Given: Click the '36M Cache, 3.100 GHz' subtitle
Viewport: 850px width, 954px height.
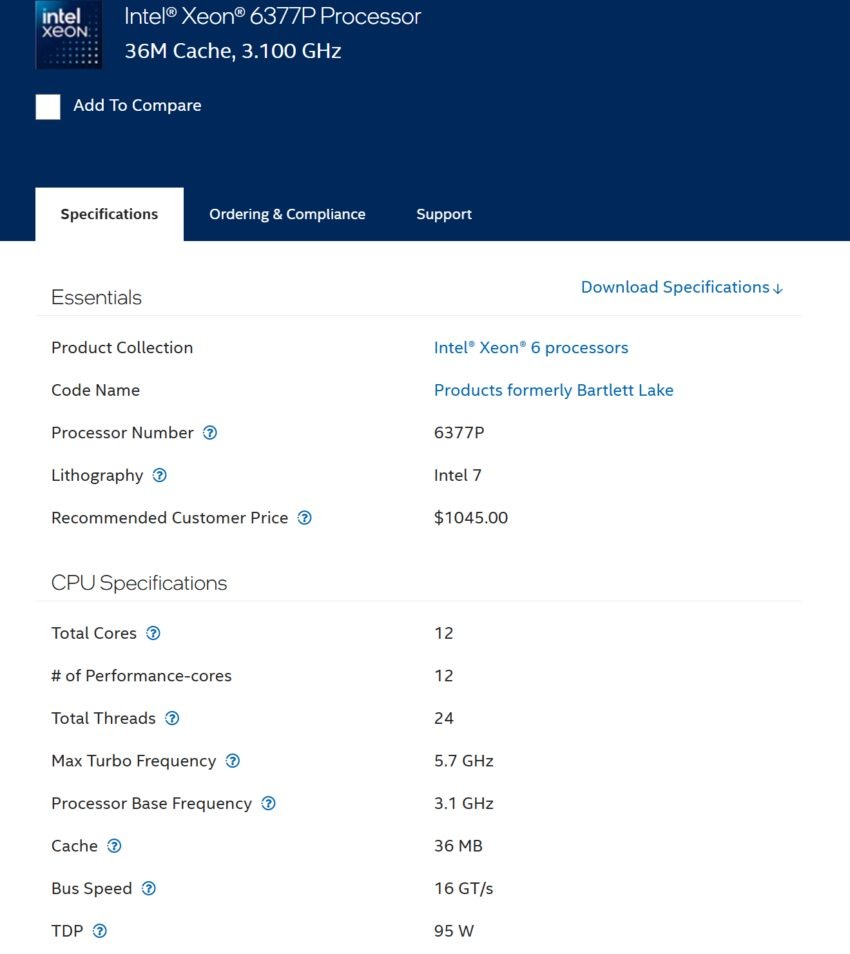Looking at the screenshot, I should (233, 51).
